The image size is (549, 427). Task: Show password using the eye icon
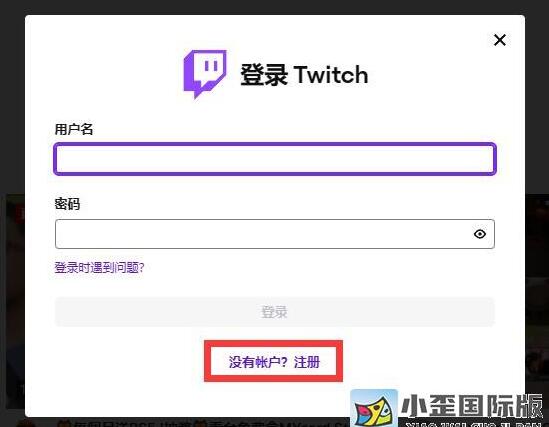pyautogui.click(x=480, y=234)
